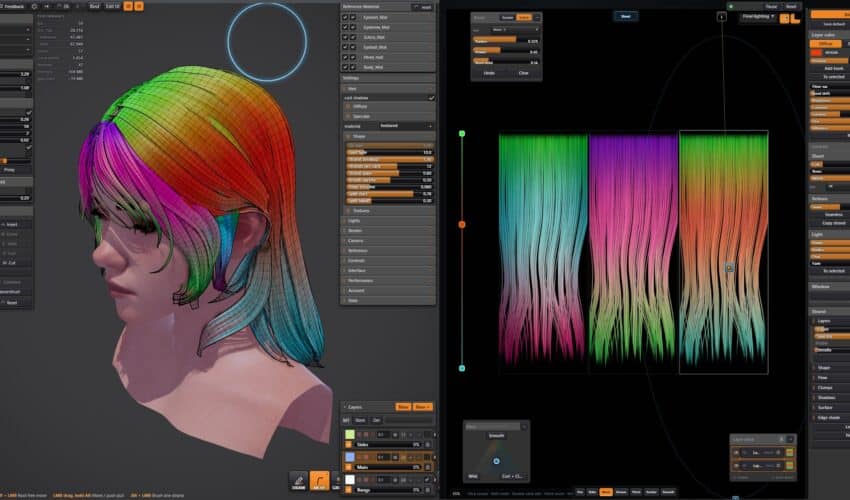Click the Pause button at top right
850x500 pixels.
771,7
